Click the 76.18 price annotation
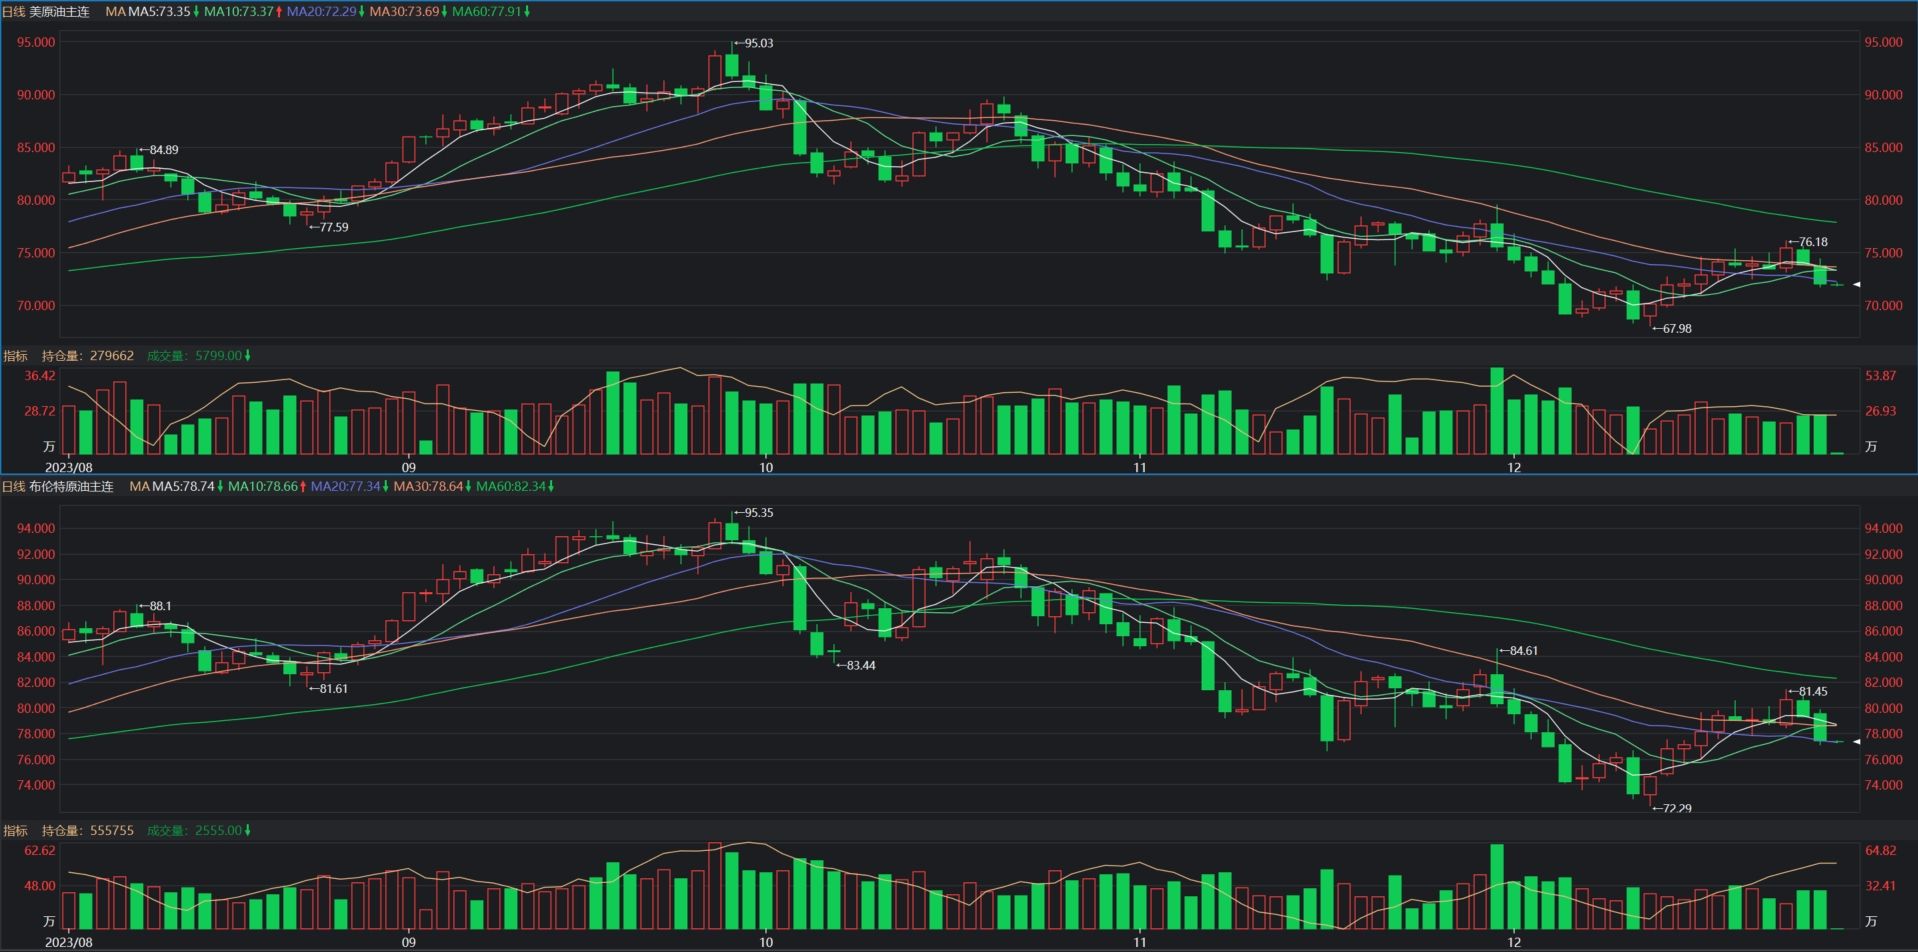This screenshot has width=1918, height=952. pyautogui.click(x=1808, y=242)
